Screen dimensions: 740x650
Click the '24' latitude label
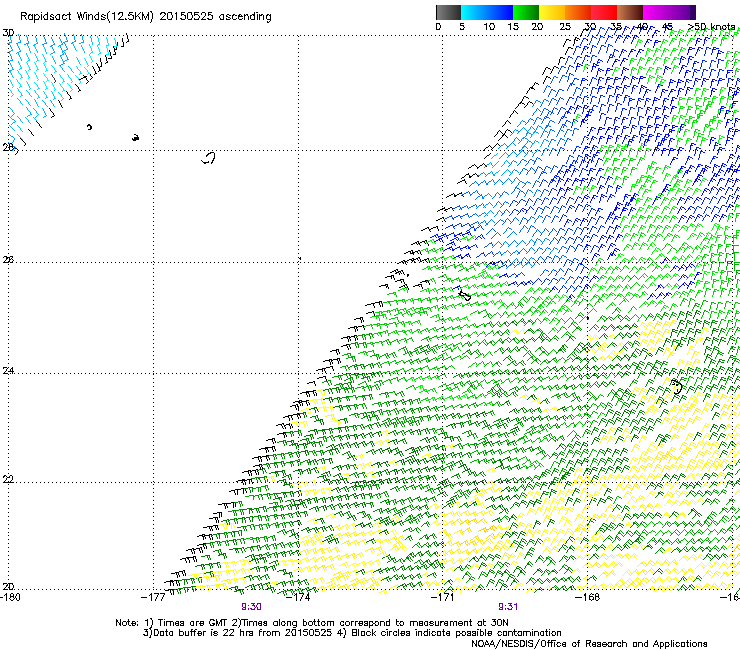pyautogui.click(x=8, y=371)
